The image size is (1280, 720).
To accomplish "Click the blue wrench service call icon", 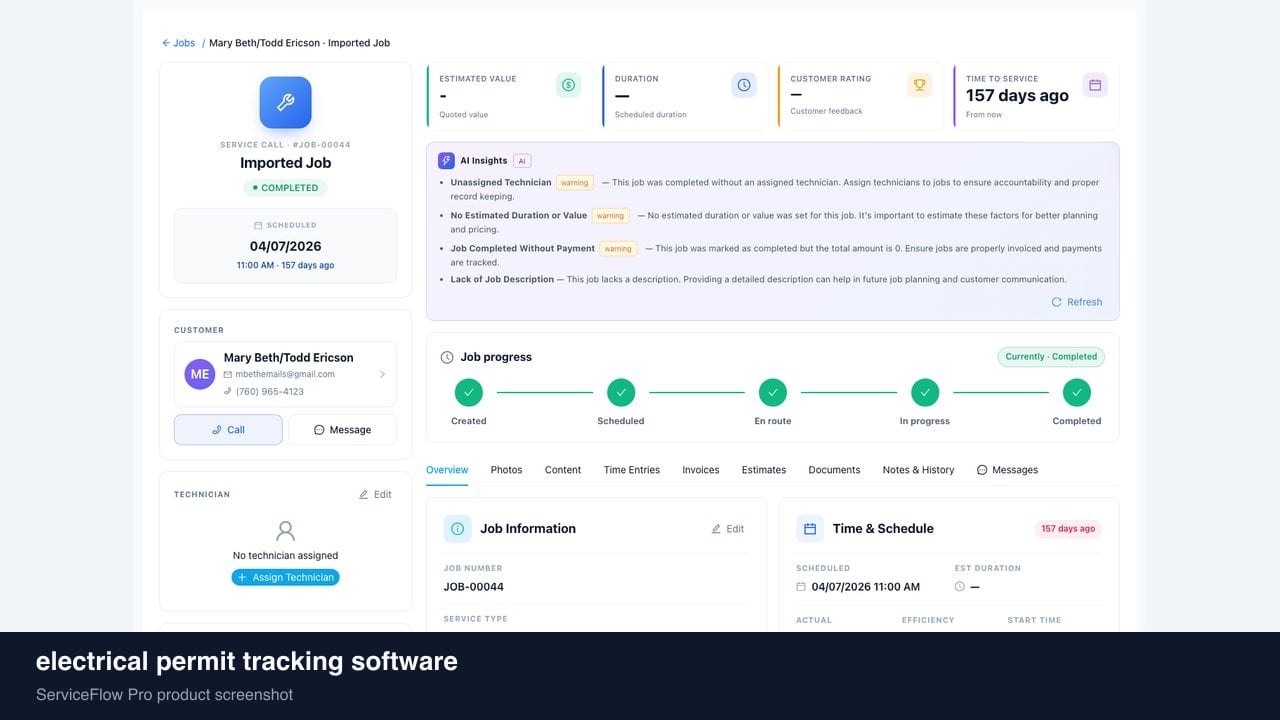I will coord(285,102).
